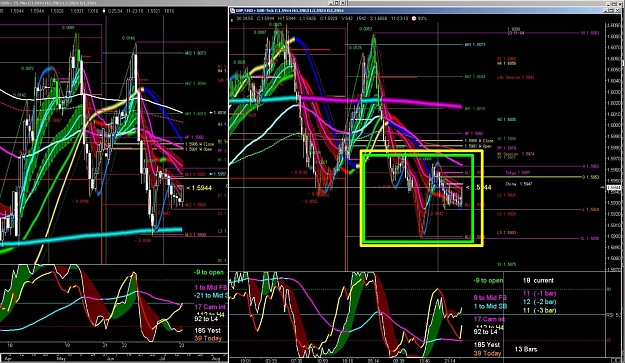Click the 'WH3 1.6073' label in right chart
Screen dimensions: 625x363
(475, 45)
